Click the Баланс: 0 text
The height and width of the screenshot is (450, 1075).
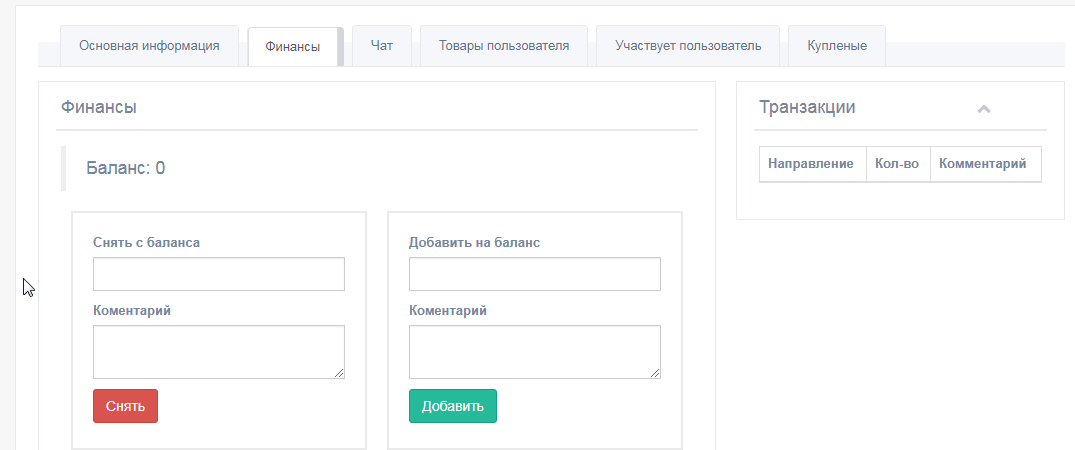click(x=126, y=168)
